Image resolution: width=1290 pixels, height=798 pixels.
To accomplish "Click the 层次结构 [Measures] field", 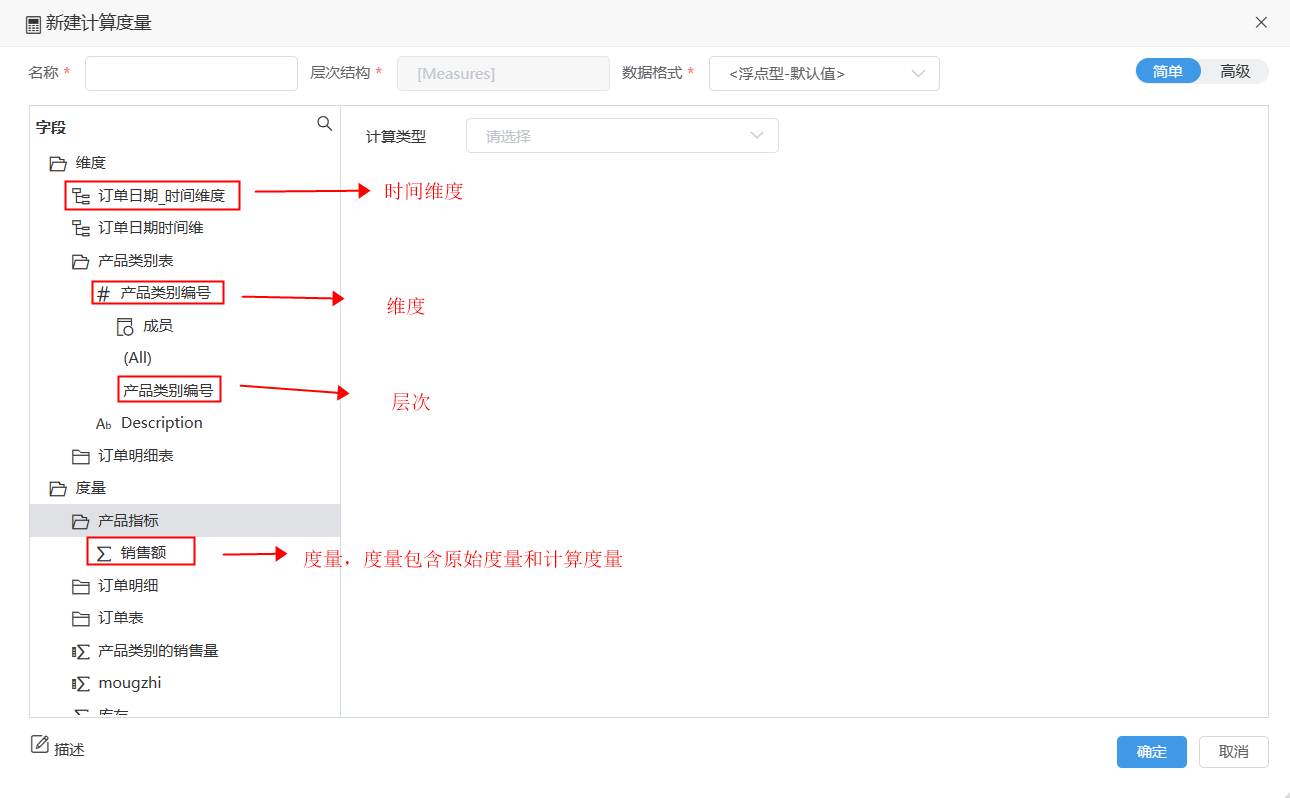I will tap(503, 74).
